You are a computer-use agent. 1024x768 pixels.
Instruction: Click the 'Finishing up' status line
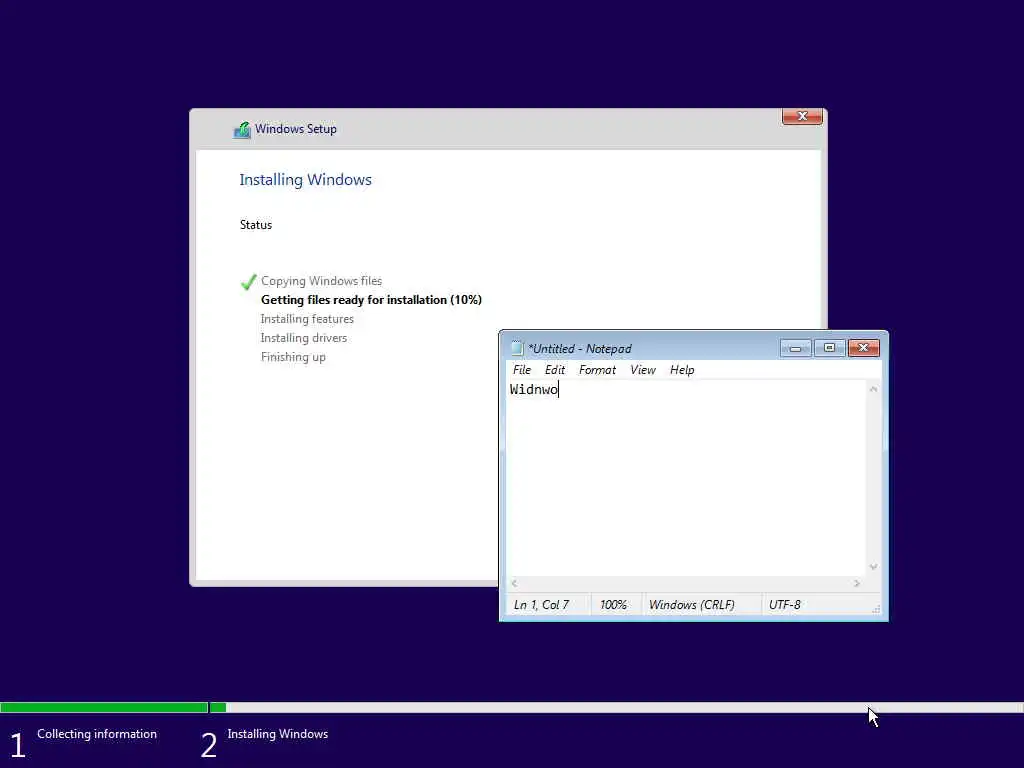coord(293,357)
